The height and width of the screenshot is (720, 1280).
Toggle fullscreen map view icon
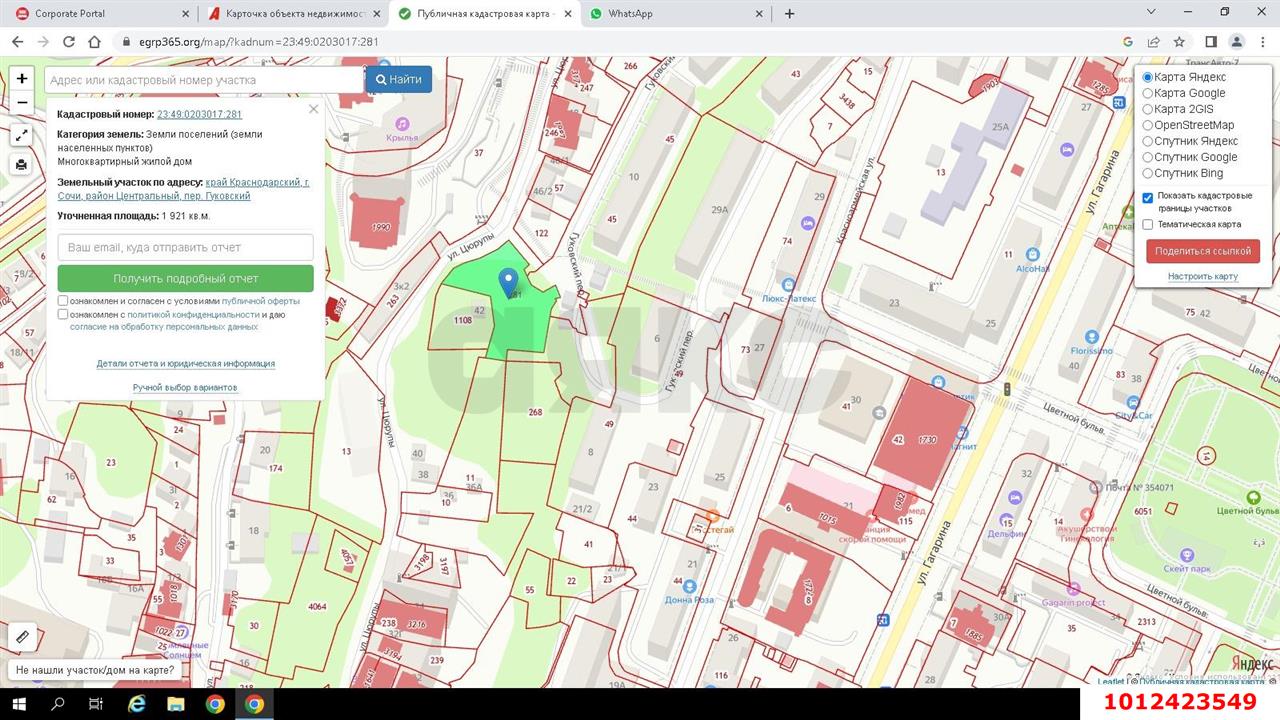[x=22, y=135]
